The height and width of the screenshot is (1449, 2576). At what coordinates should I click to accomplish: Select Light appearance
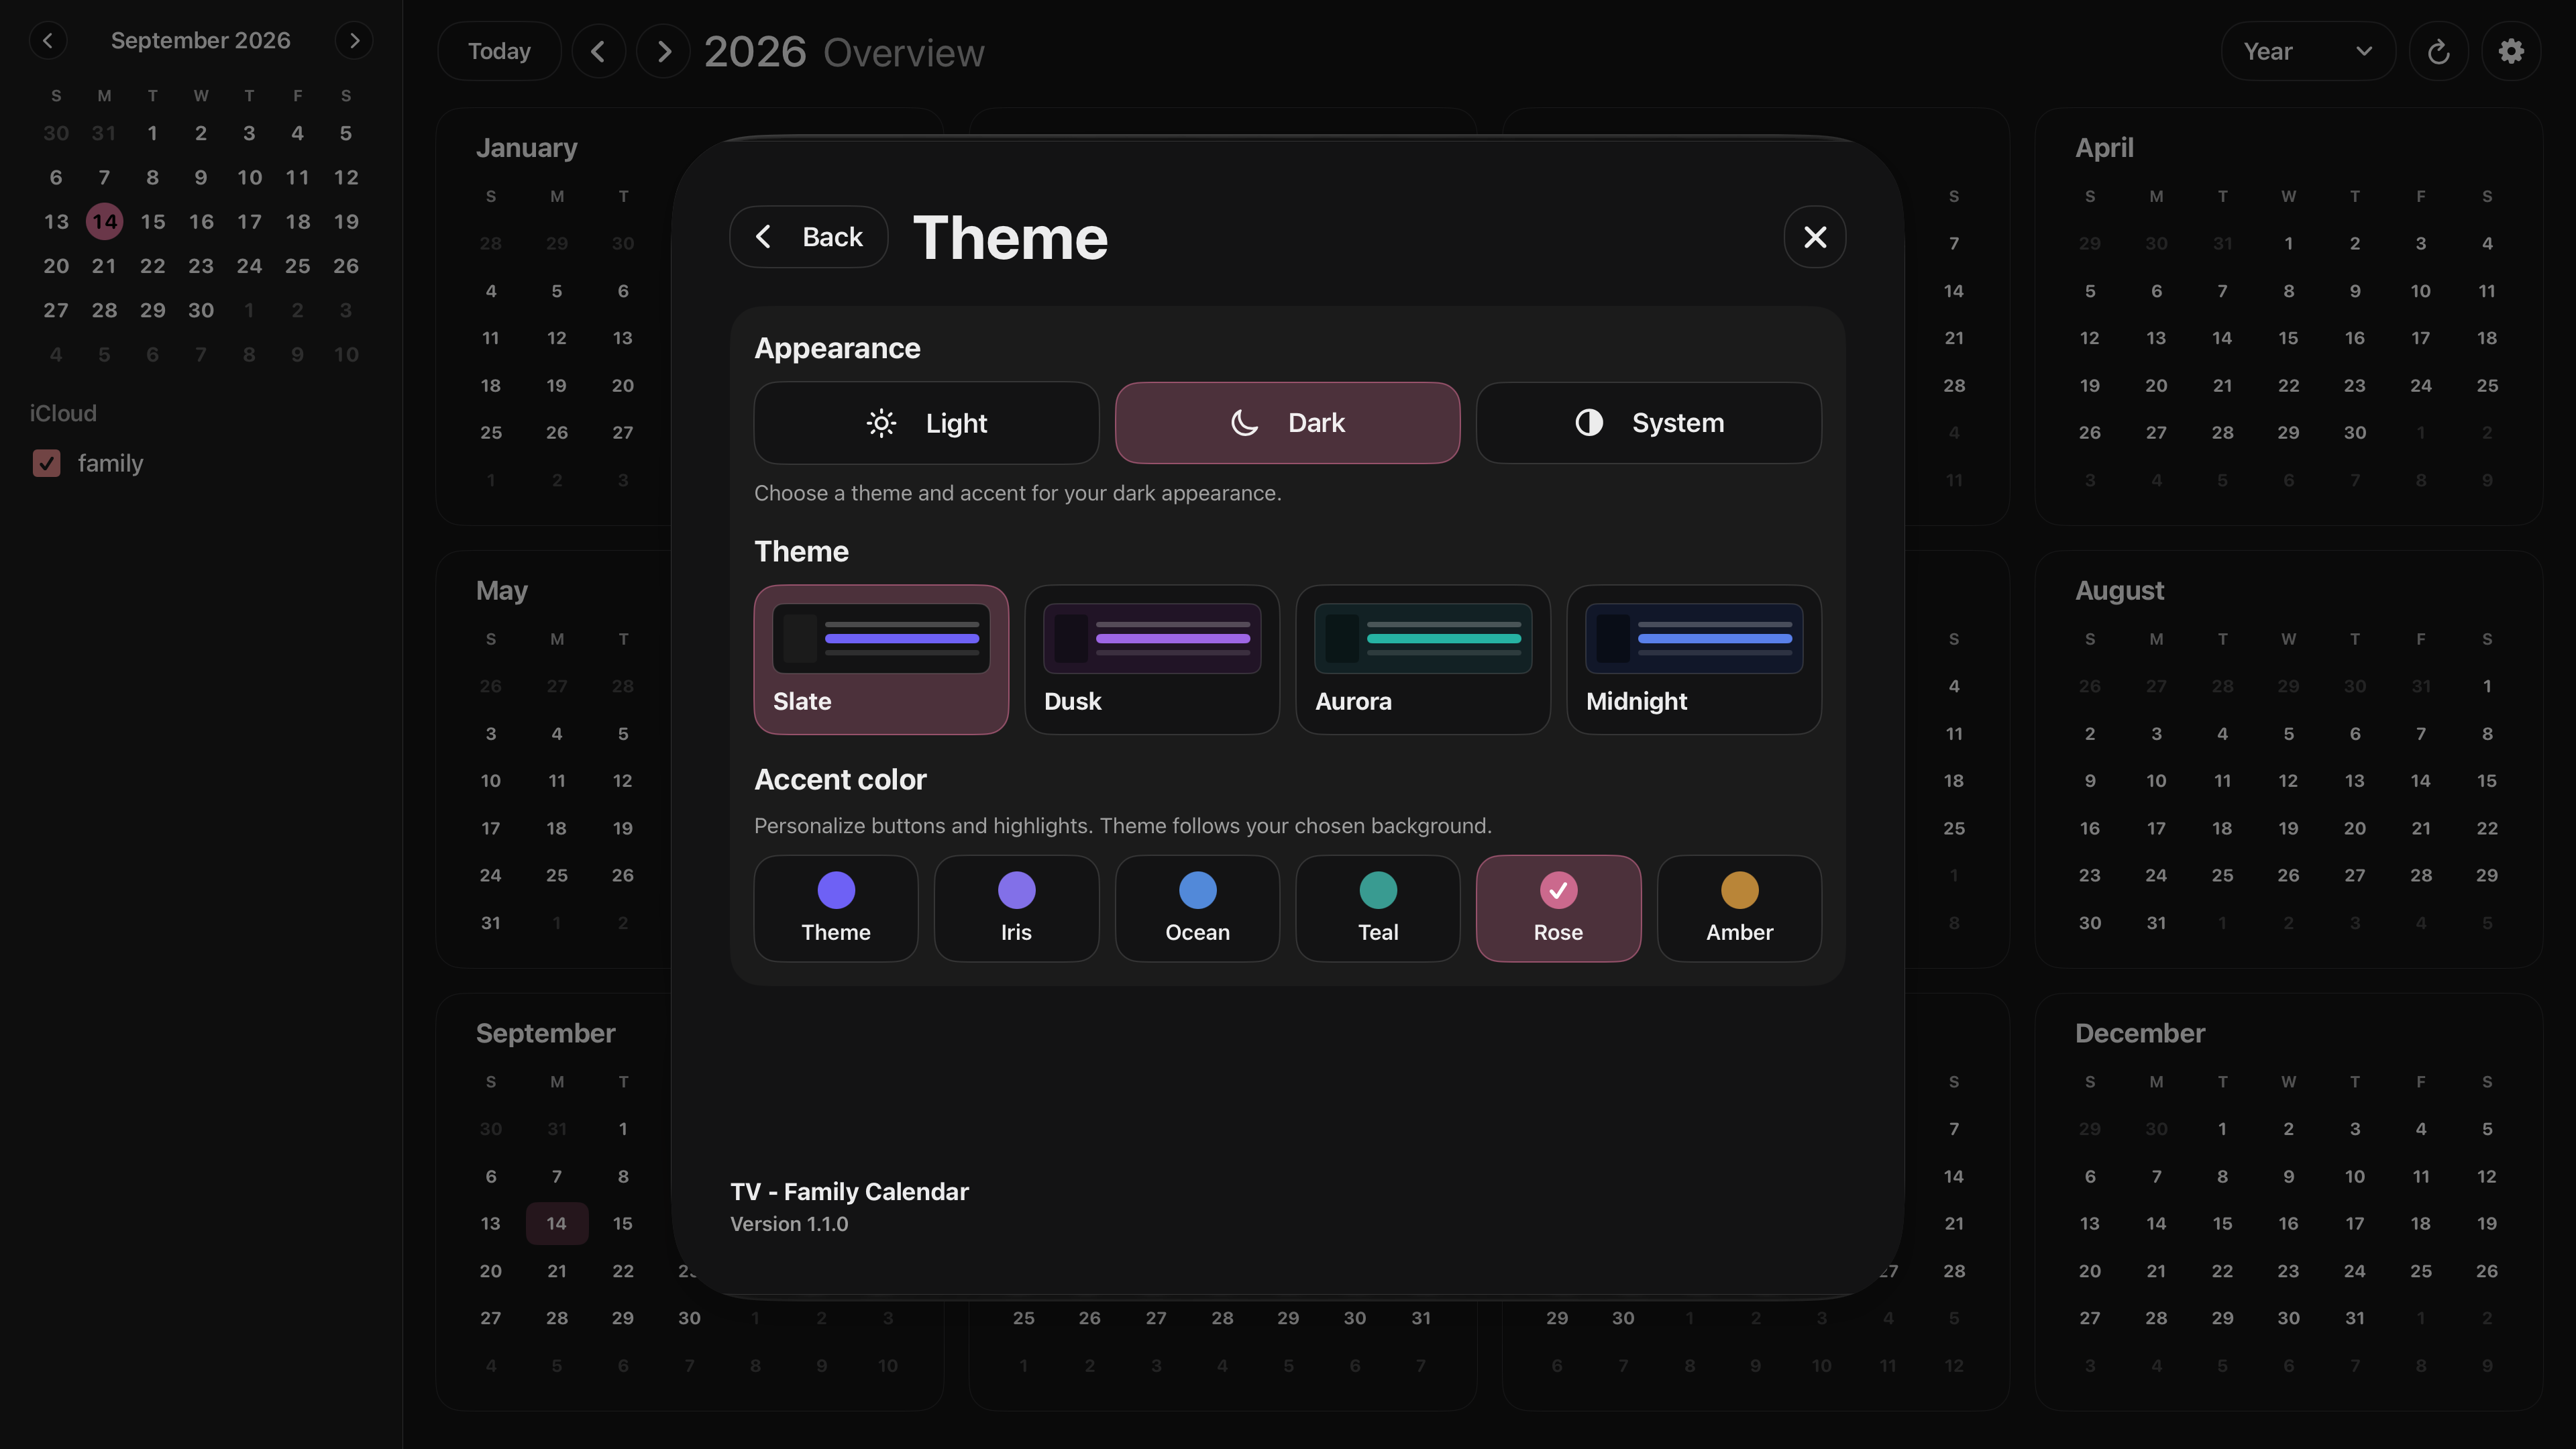pos(926,423)
